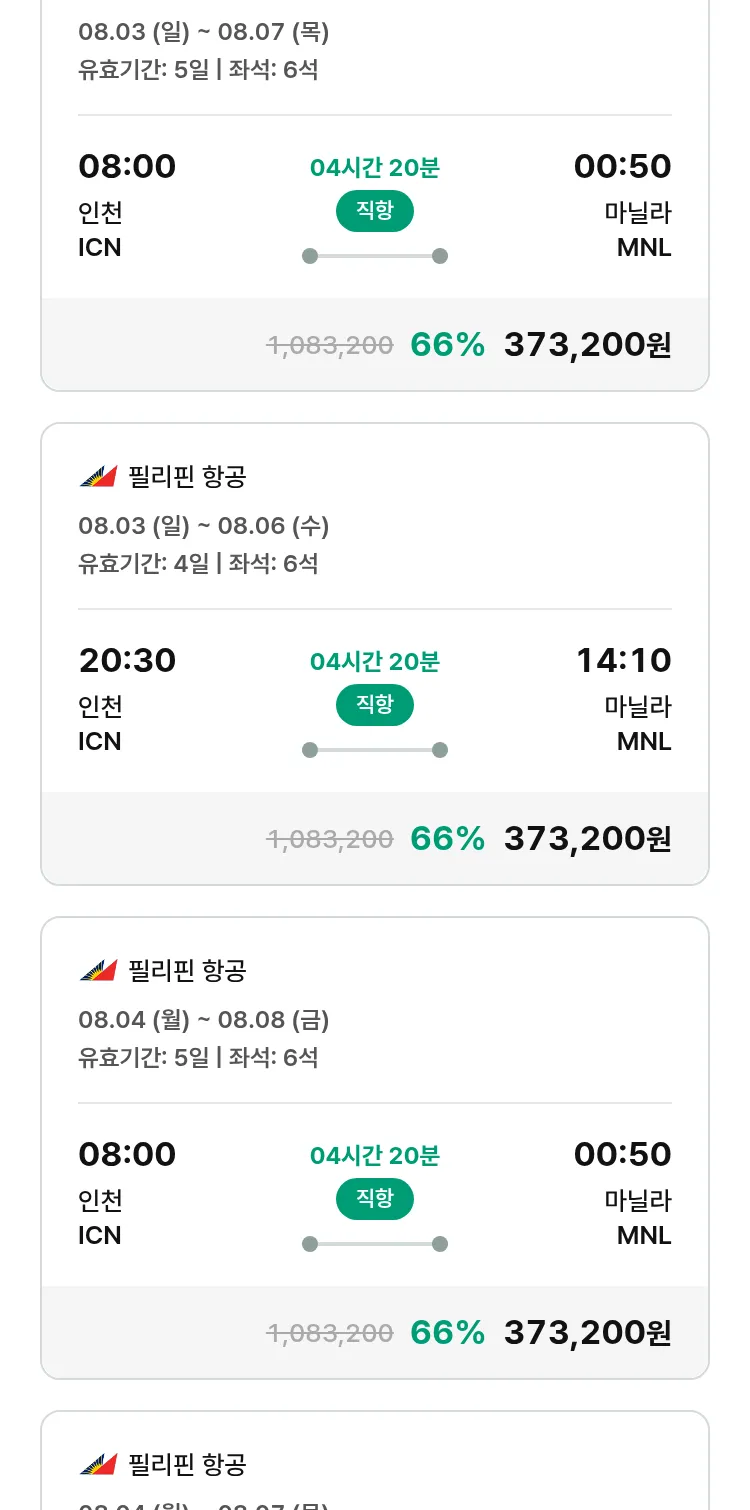Image resolution: width=750 pixels, height=1510 pixels.
Task: Tap the 직항 badge on the 20:30 flight
Action: [x=374, y=705]
